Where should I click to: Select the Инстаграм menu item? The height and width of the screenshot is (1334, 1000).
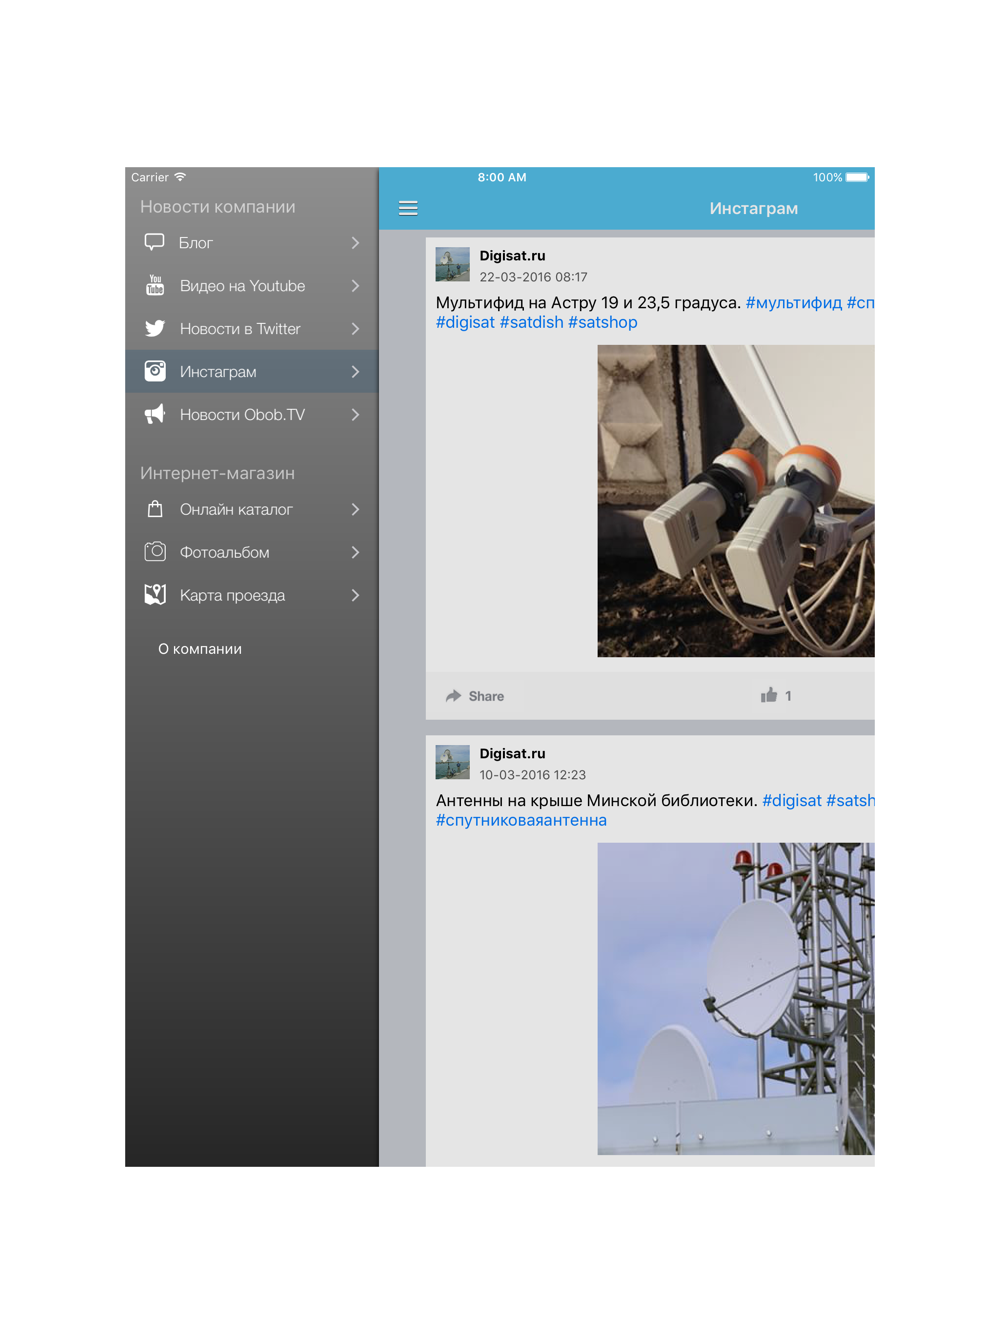coord(252,372)
